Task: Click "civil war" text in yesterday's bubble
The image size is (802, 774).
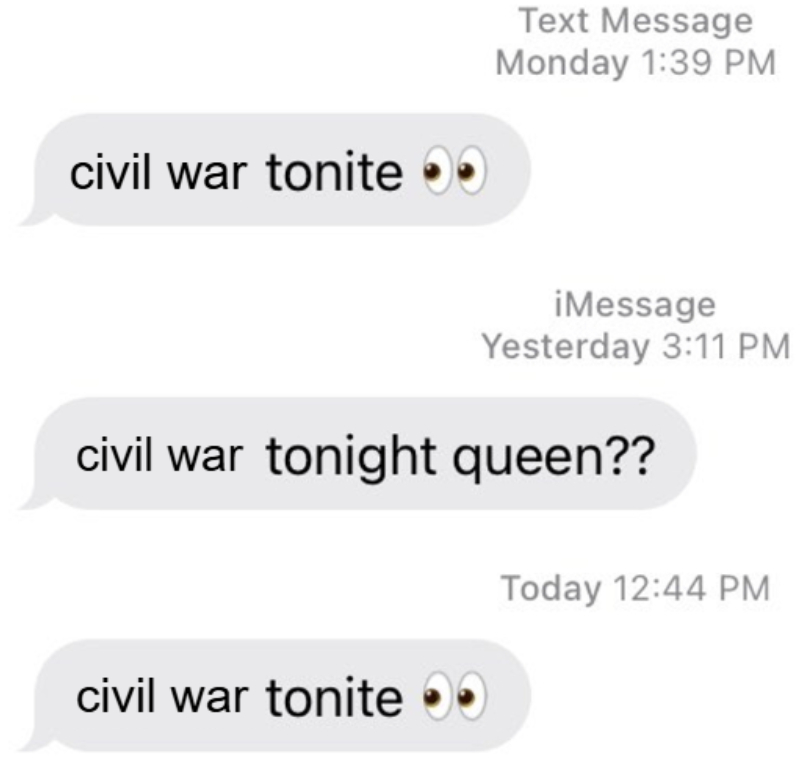Action: (160, 455)
